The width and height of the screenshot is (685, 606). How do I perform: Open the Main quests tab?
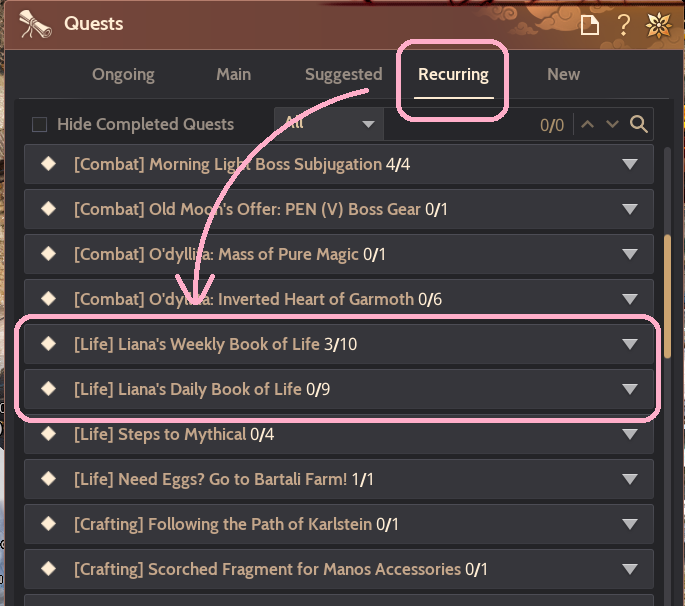tap(233, 74)
